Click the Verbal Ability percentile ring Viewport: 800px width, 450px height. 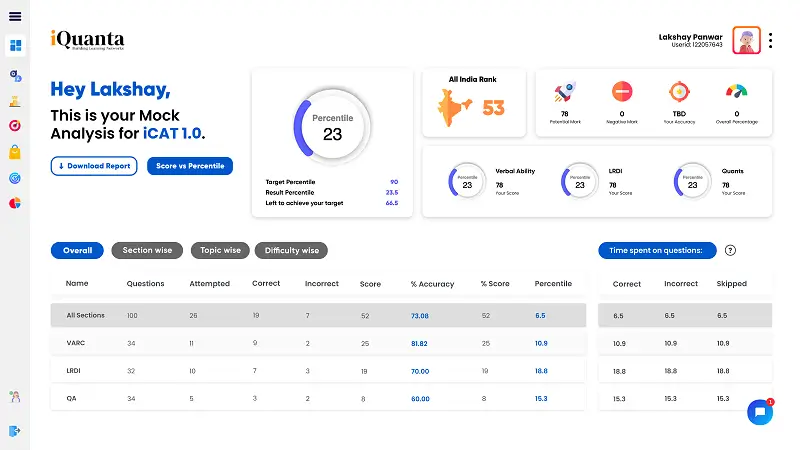[x=467, y=182]
